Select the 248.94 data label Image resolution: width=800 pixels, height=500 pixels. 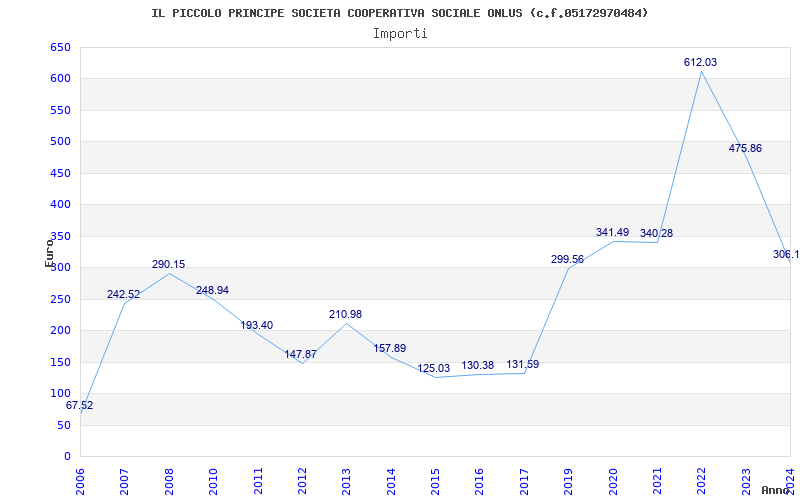click(x=212, y=291)
